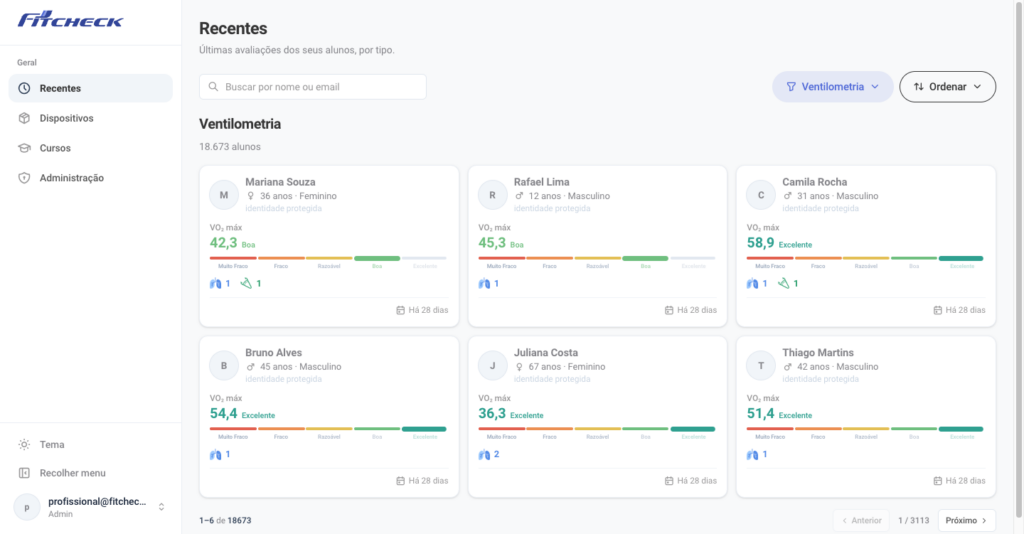The image size is (1024, 534).
Task: Click the funnel icon on Ventilometria filter
Action: (x=791, y=87)
